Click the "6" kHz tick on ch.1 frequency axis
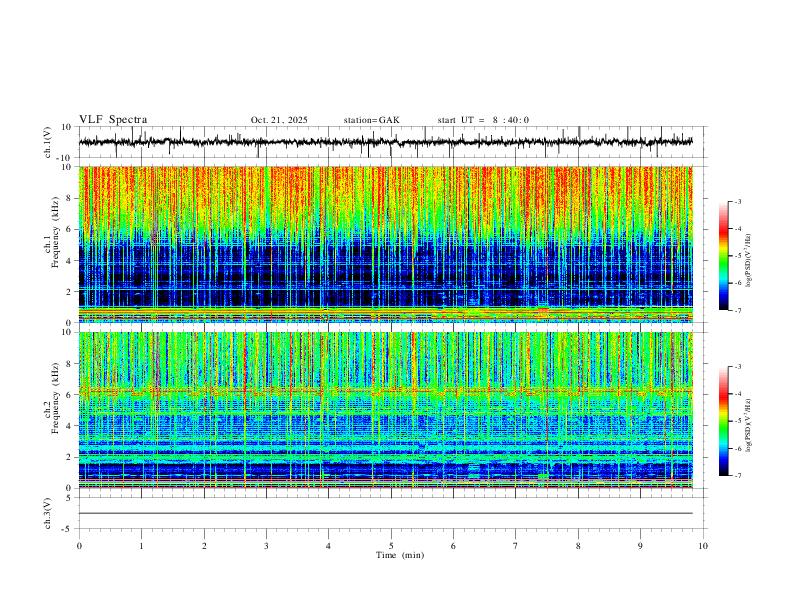Screen dimensions: 792x612 coord(70,229)
